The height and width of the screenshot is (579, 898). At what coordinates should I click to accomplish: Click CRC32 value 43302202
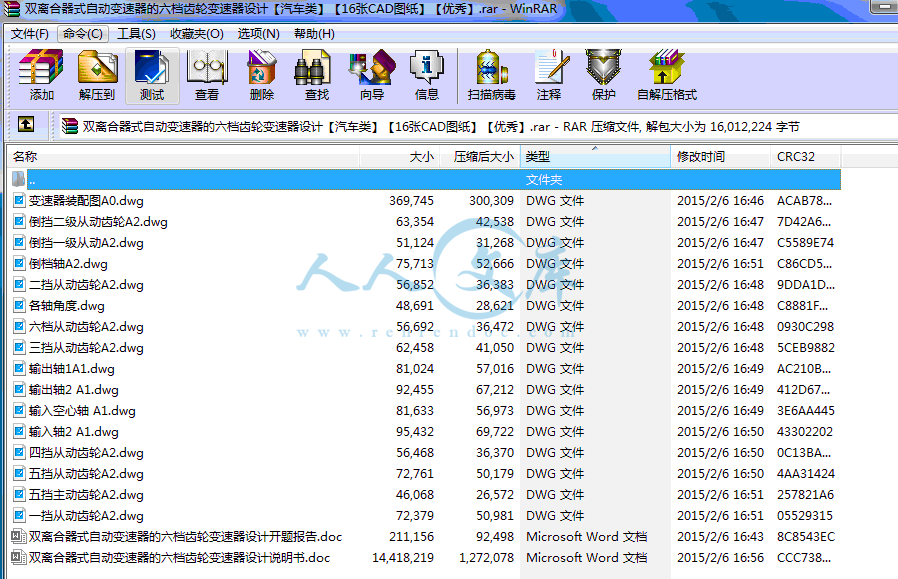(805, 431)
